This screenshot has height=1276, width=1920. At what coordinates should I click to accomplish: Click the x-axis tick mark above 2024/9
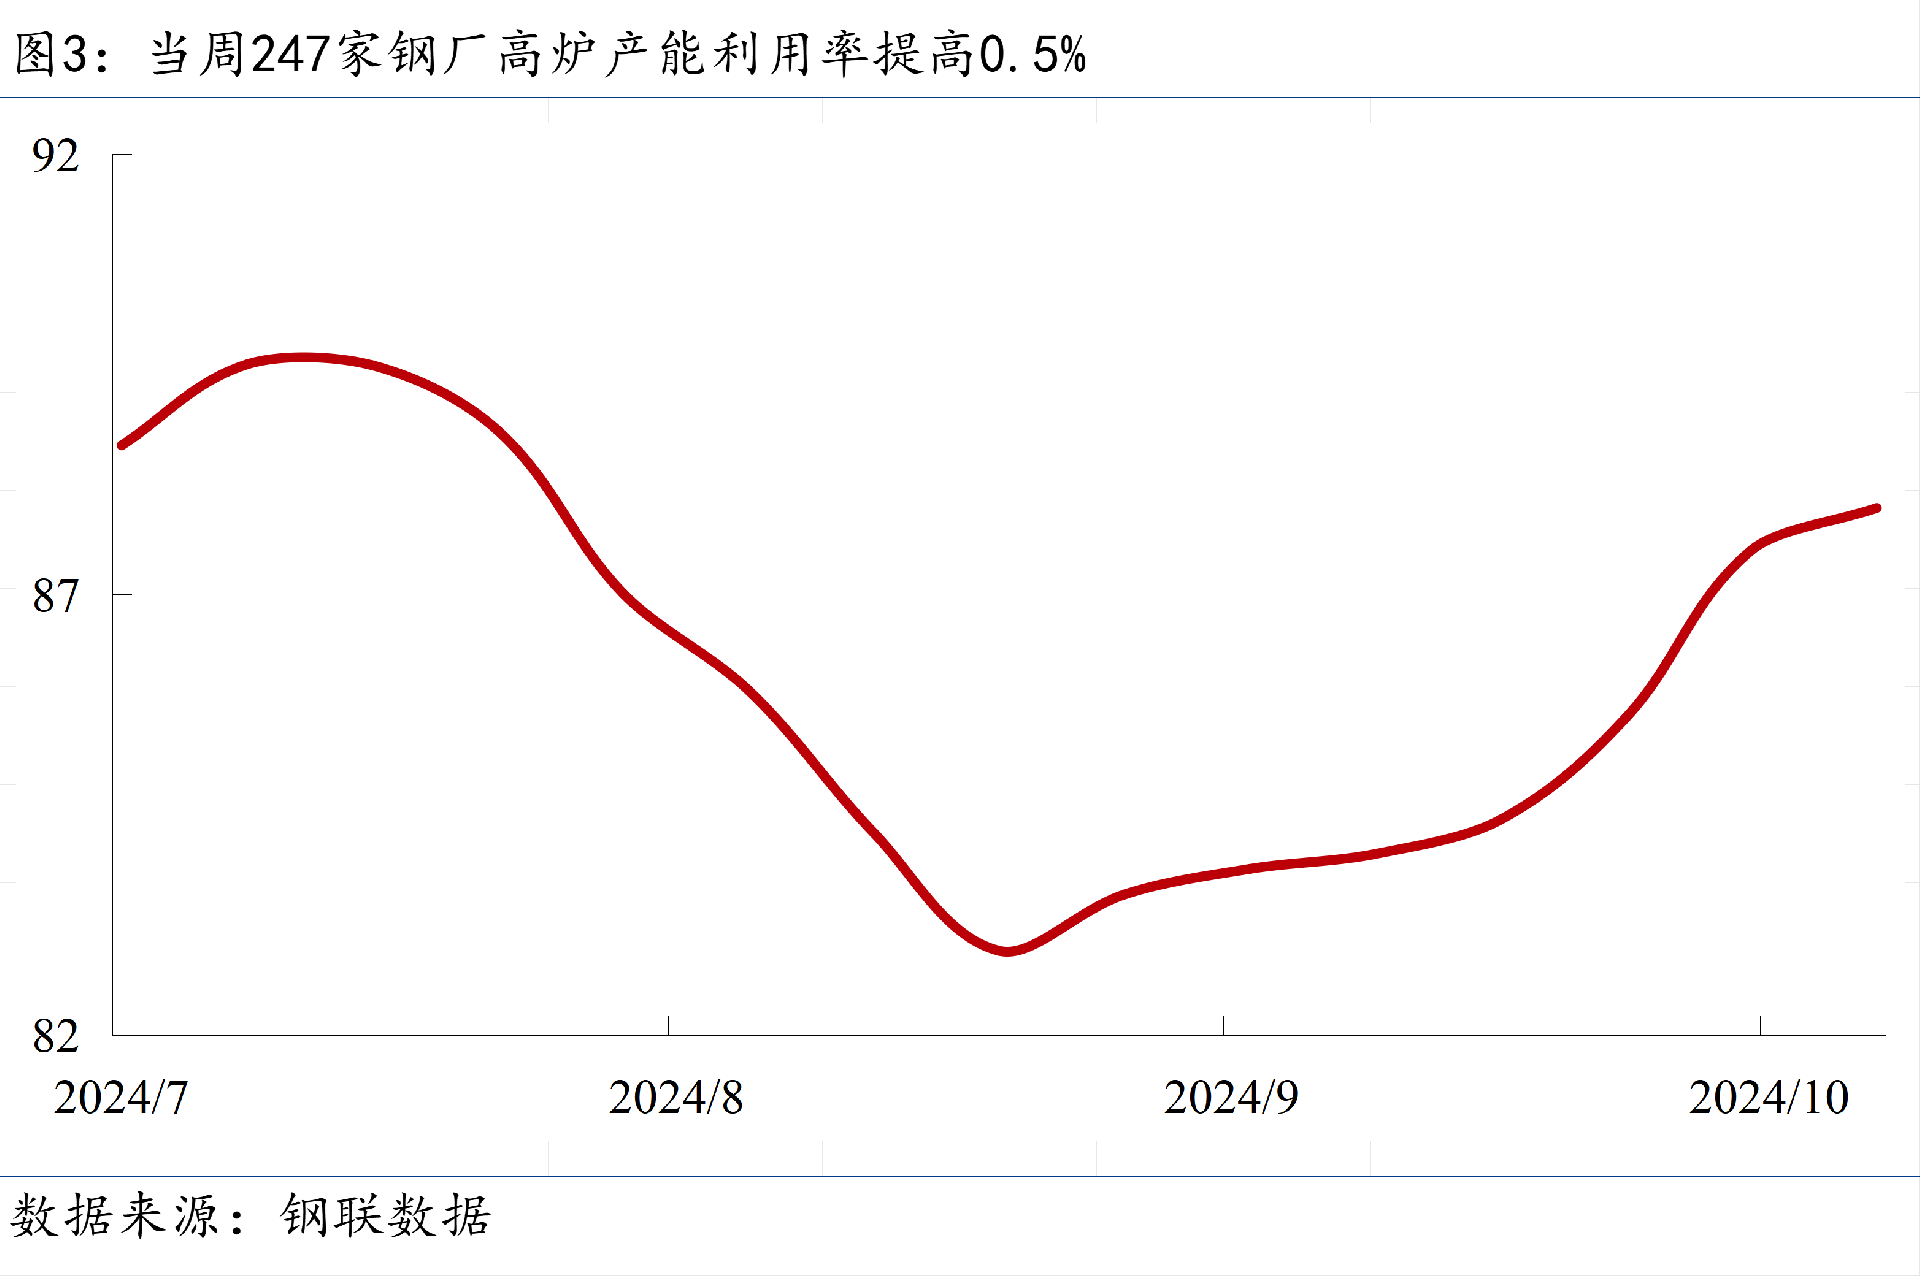[x=1223, y=1026]
